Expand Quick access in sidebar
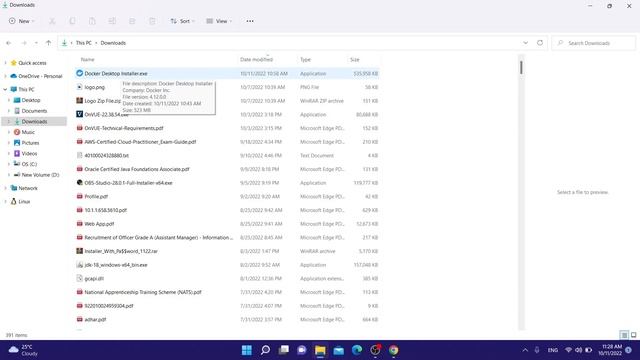 tap(5, 63)
